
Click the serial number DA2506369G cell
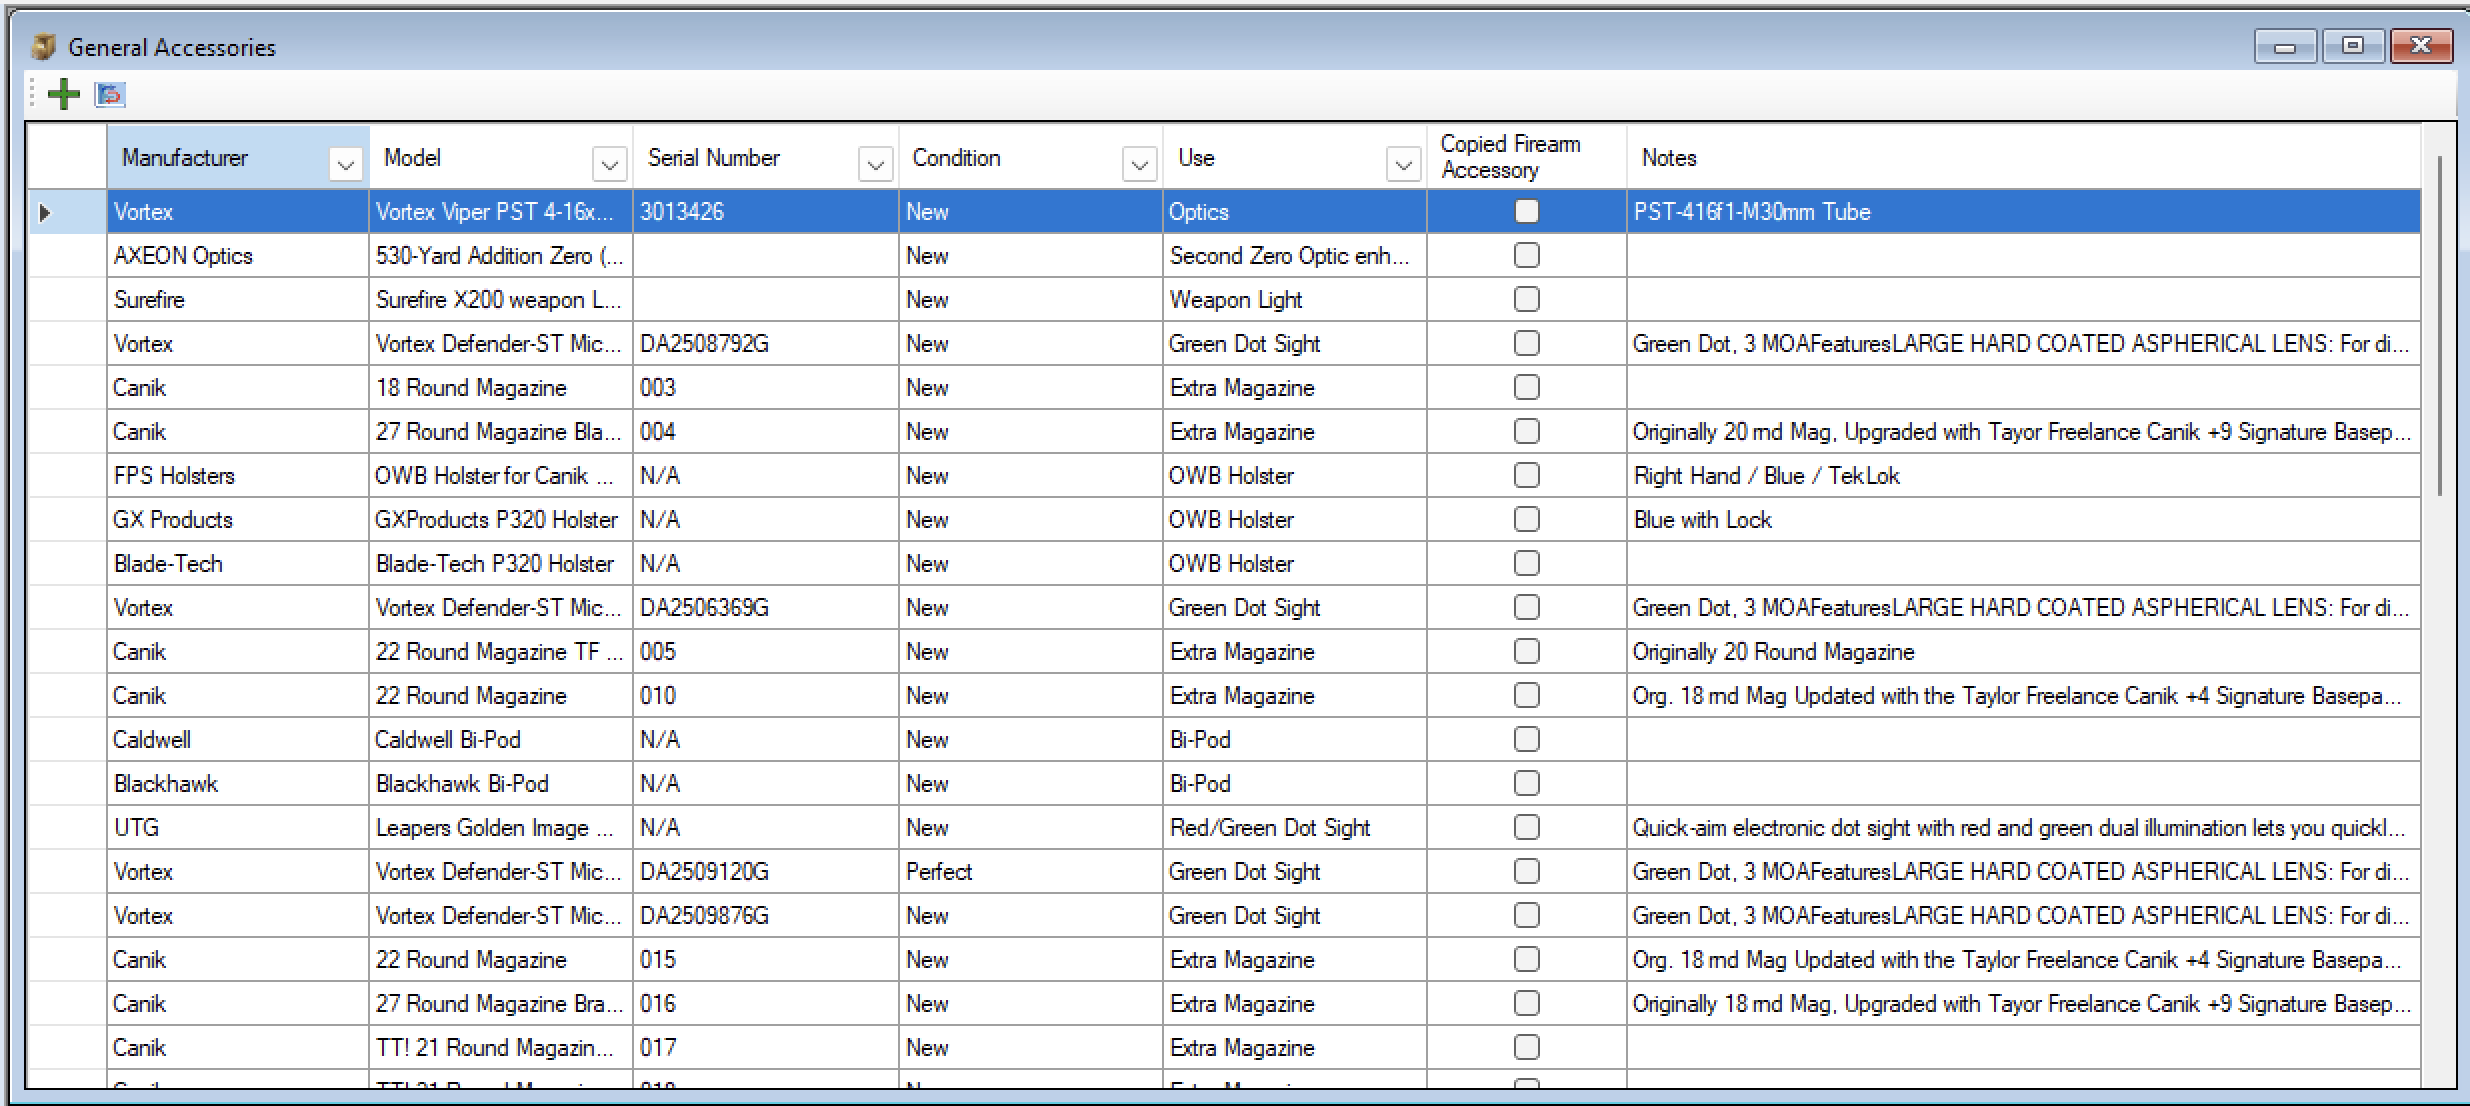click(x=765, y=607)
